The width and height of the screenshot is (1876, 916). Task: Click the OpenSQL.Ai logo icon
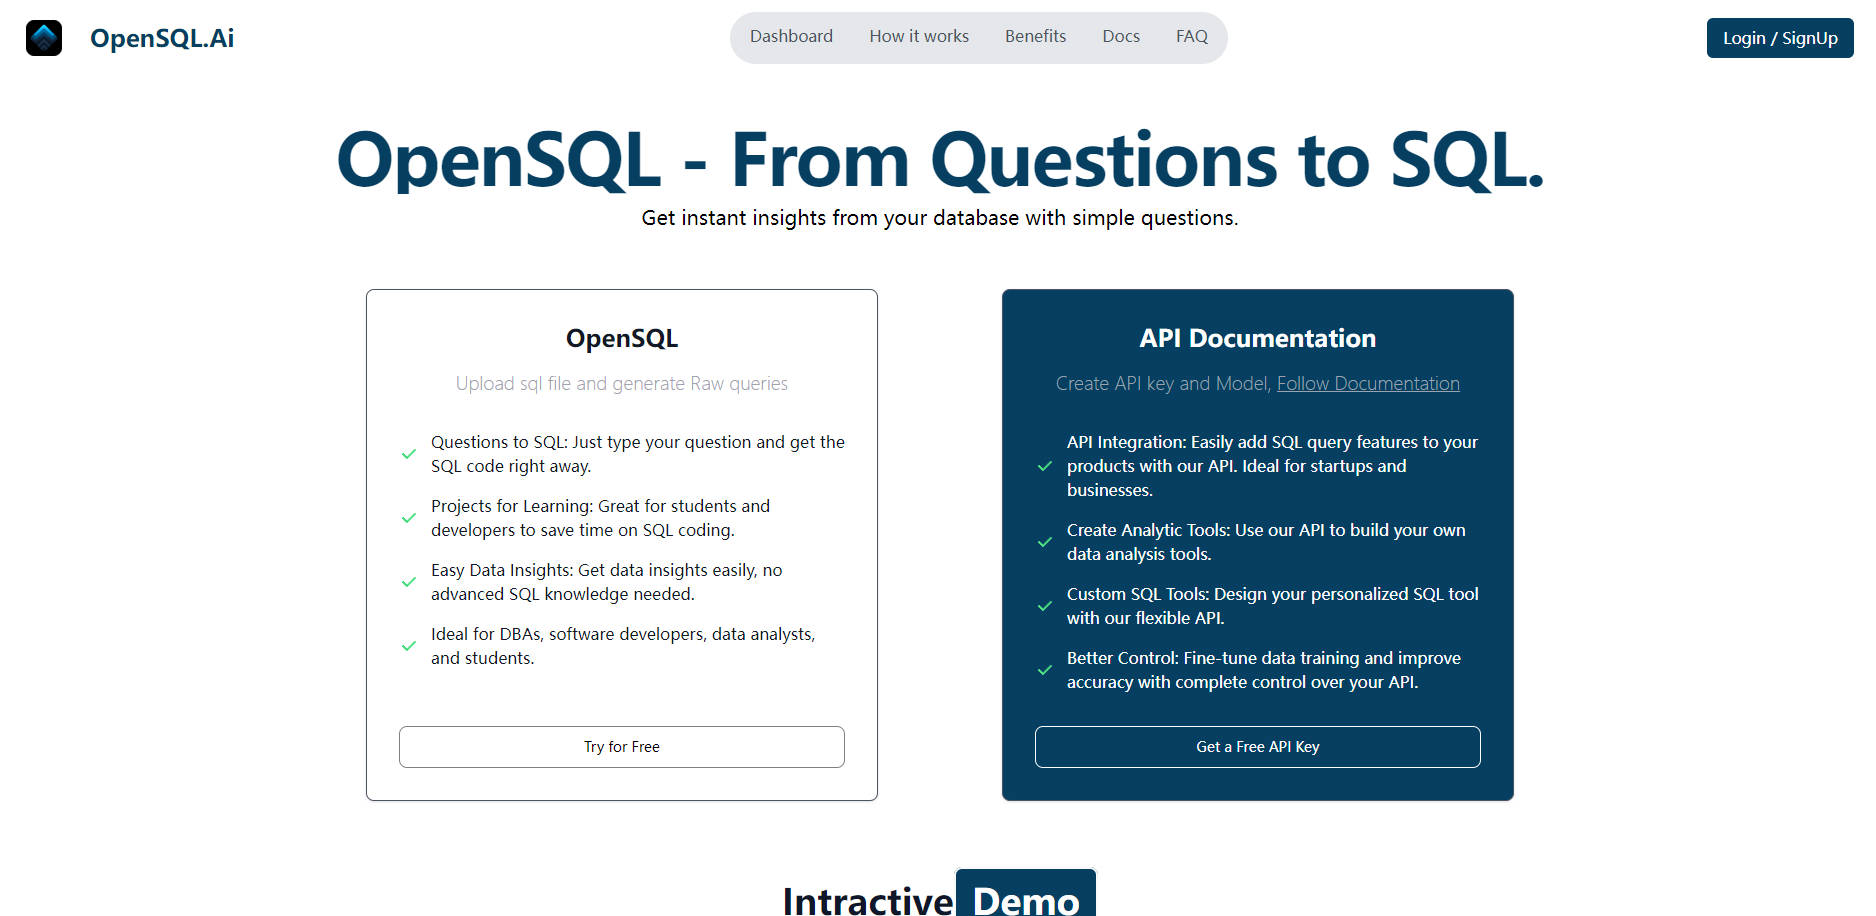[43, 37]
